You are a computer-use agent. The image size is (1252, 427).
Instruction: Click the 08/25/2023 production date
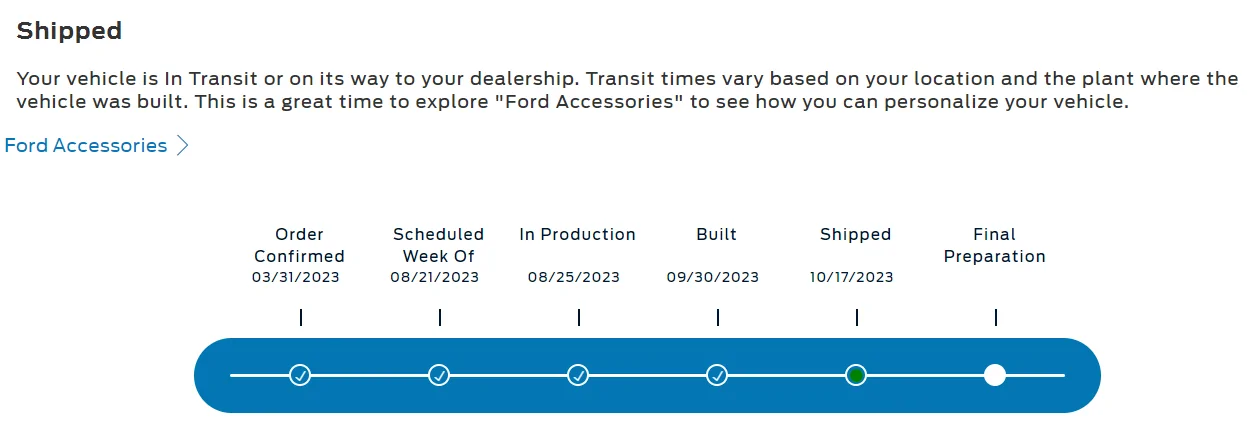[x=574, y=277]
